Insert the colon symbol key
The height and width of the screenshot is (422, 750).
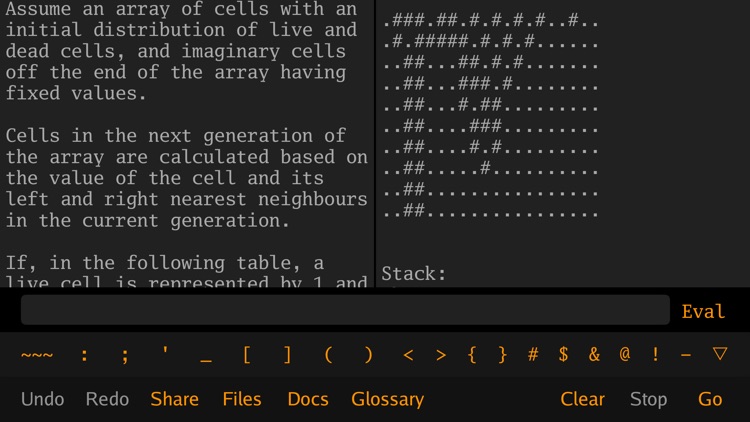click(x=84, y=355)
